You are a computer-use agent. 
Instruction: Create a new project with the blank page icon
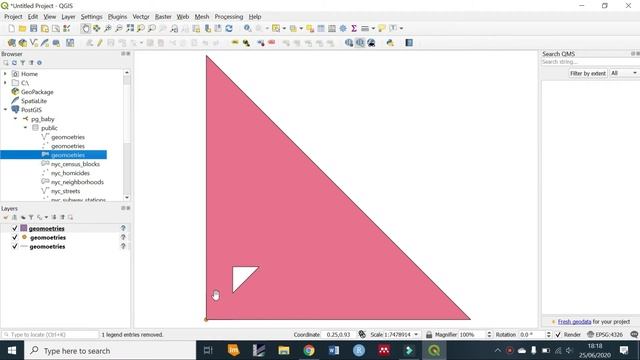[x=12, y=28]
